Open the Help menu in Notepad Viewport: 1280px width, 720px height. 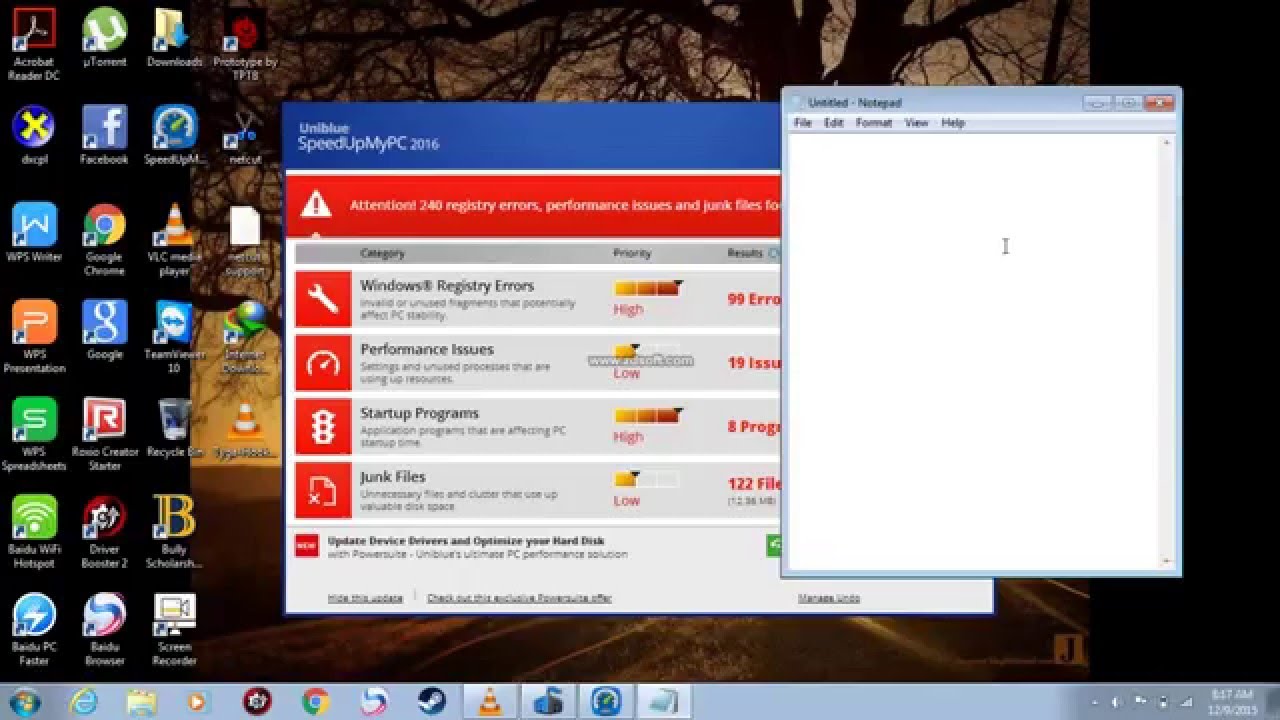pos(953,123)
